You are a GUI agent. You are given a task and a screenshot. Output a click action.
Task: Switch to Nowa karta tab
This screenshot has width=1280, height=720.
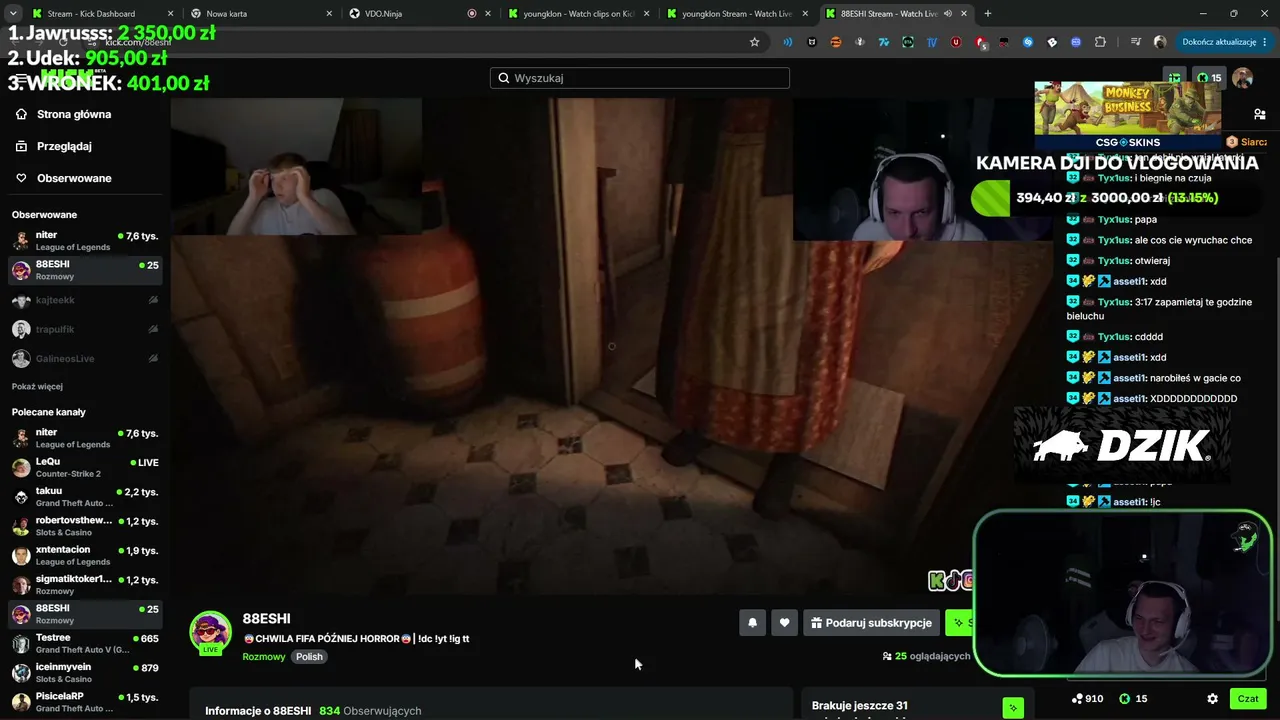point(261,13)
